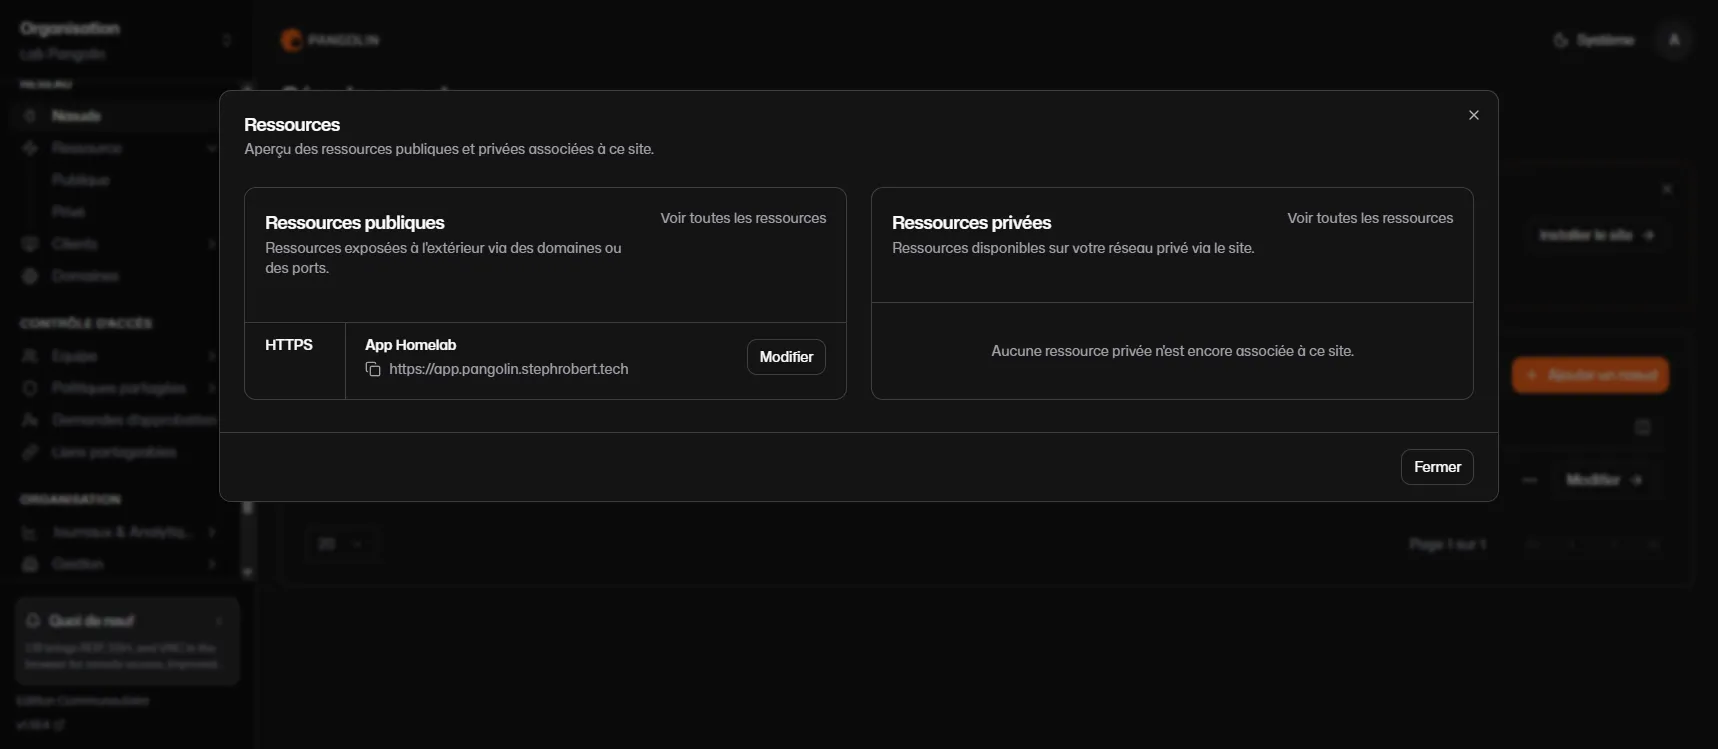The image size is (1718, 749).
Task: Click the Politiques partagées shield icon
Action: click(x=30, y=388)
